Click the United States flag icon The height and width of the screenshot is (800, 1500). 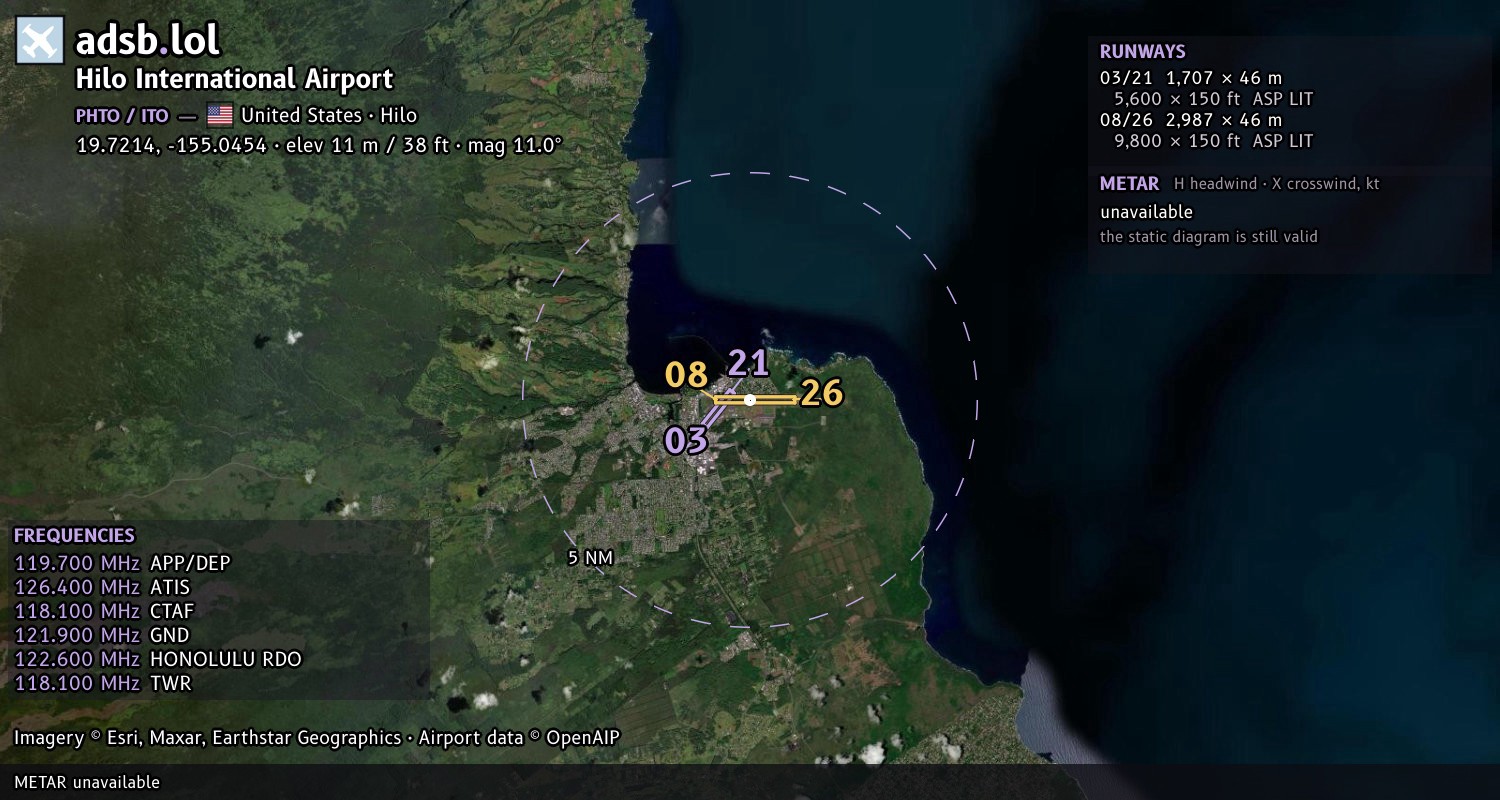point(220,115)
